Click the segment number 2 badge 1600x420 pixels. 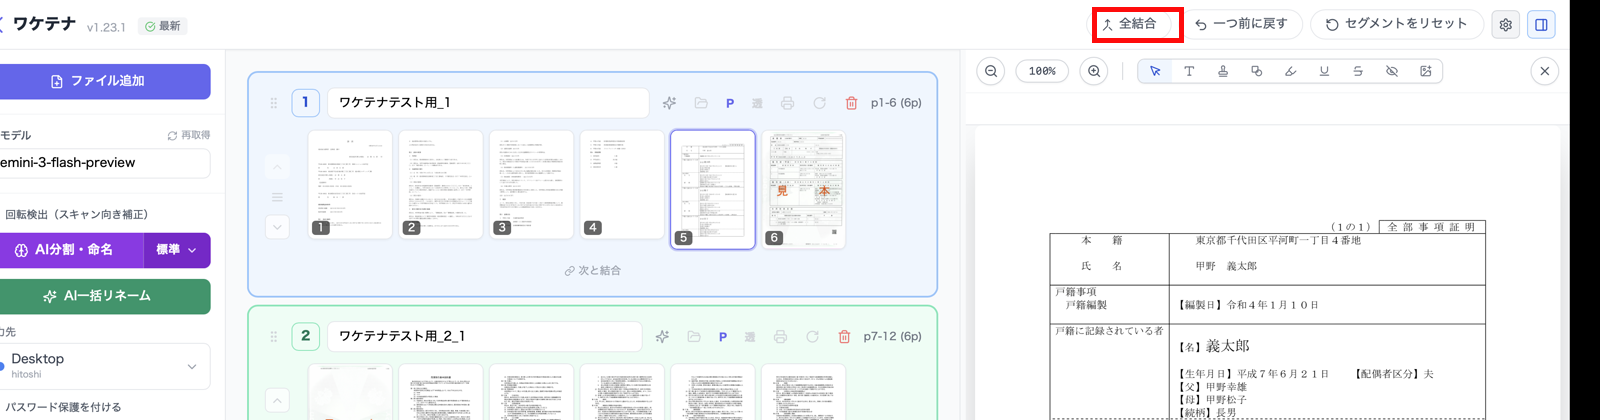(x=306, y=336)
